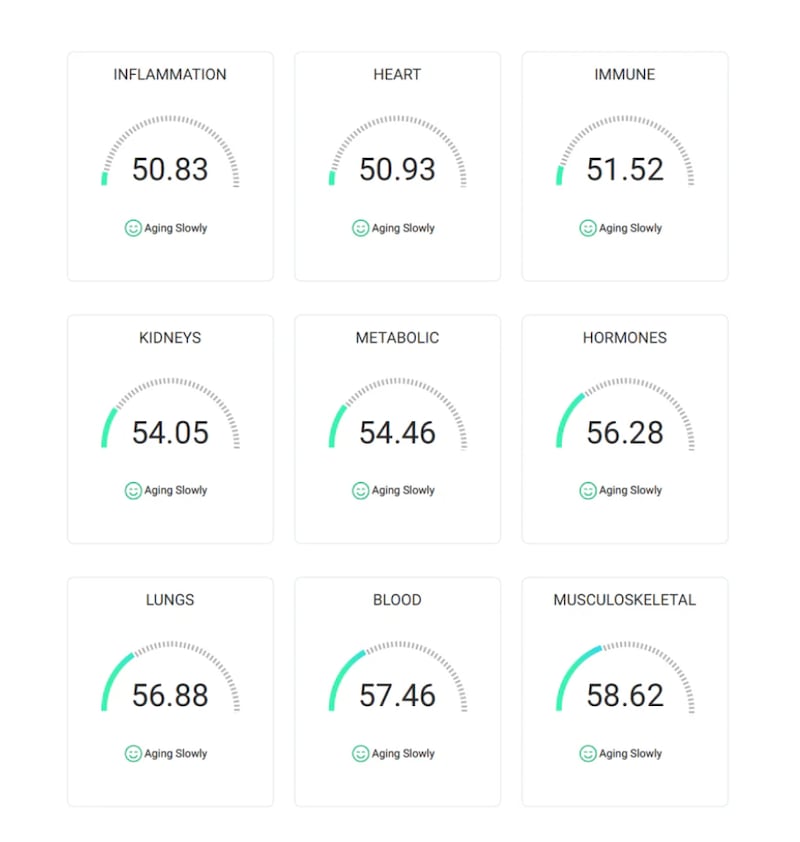Image resolution: width=800 pixels, height=842 pixels.
Task: Click the smiley icon in the Lungs card
Action: pyautogui.click(x=133, y=754)
